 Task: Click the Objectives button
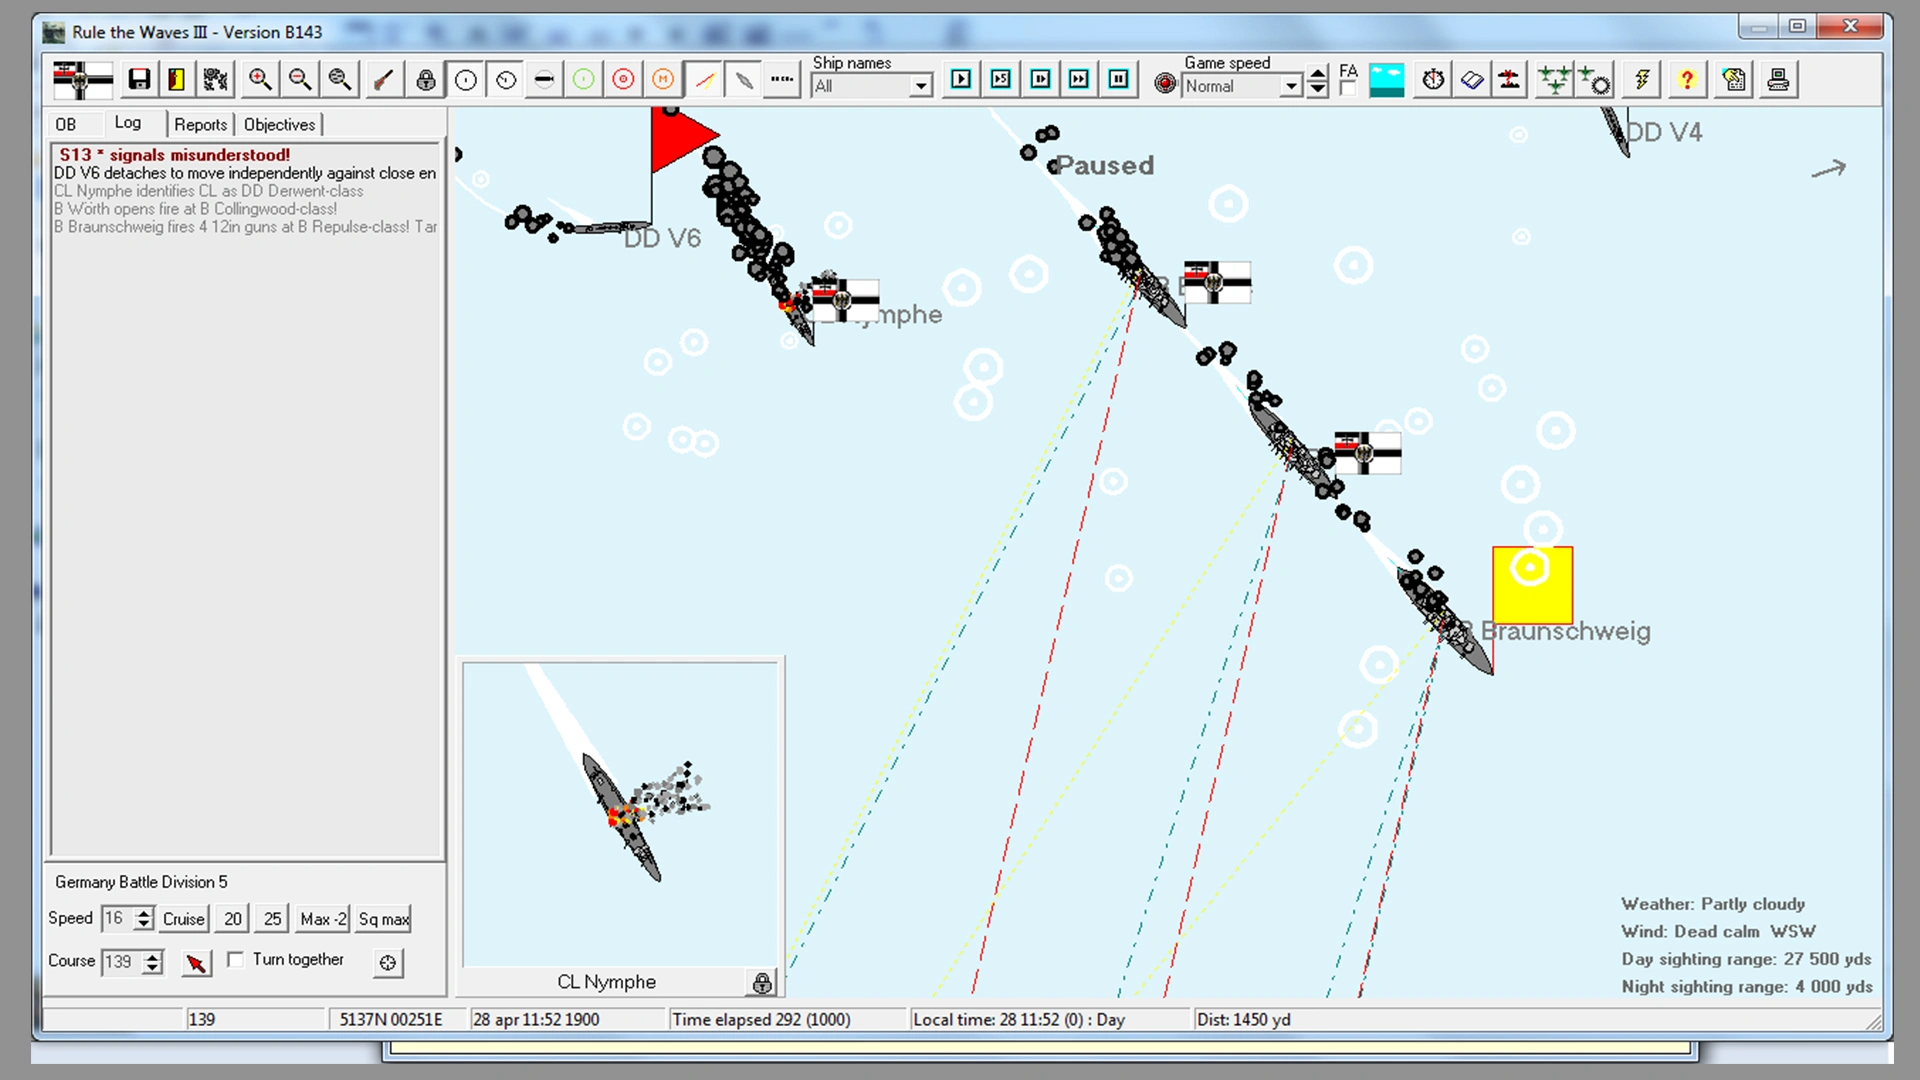click(x=278, y=124)
